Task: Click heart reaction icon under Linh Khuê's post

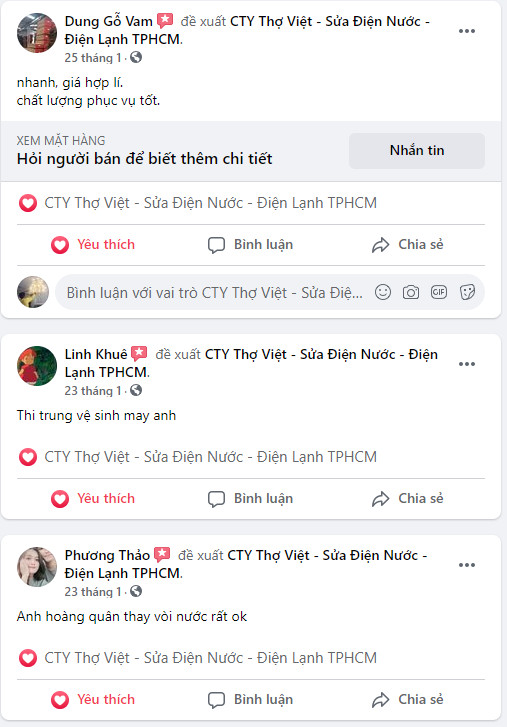Action: click(x=28, y=457)
